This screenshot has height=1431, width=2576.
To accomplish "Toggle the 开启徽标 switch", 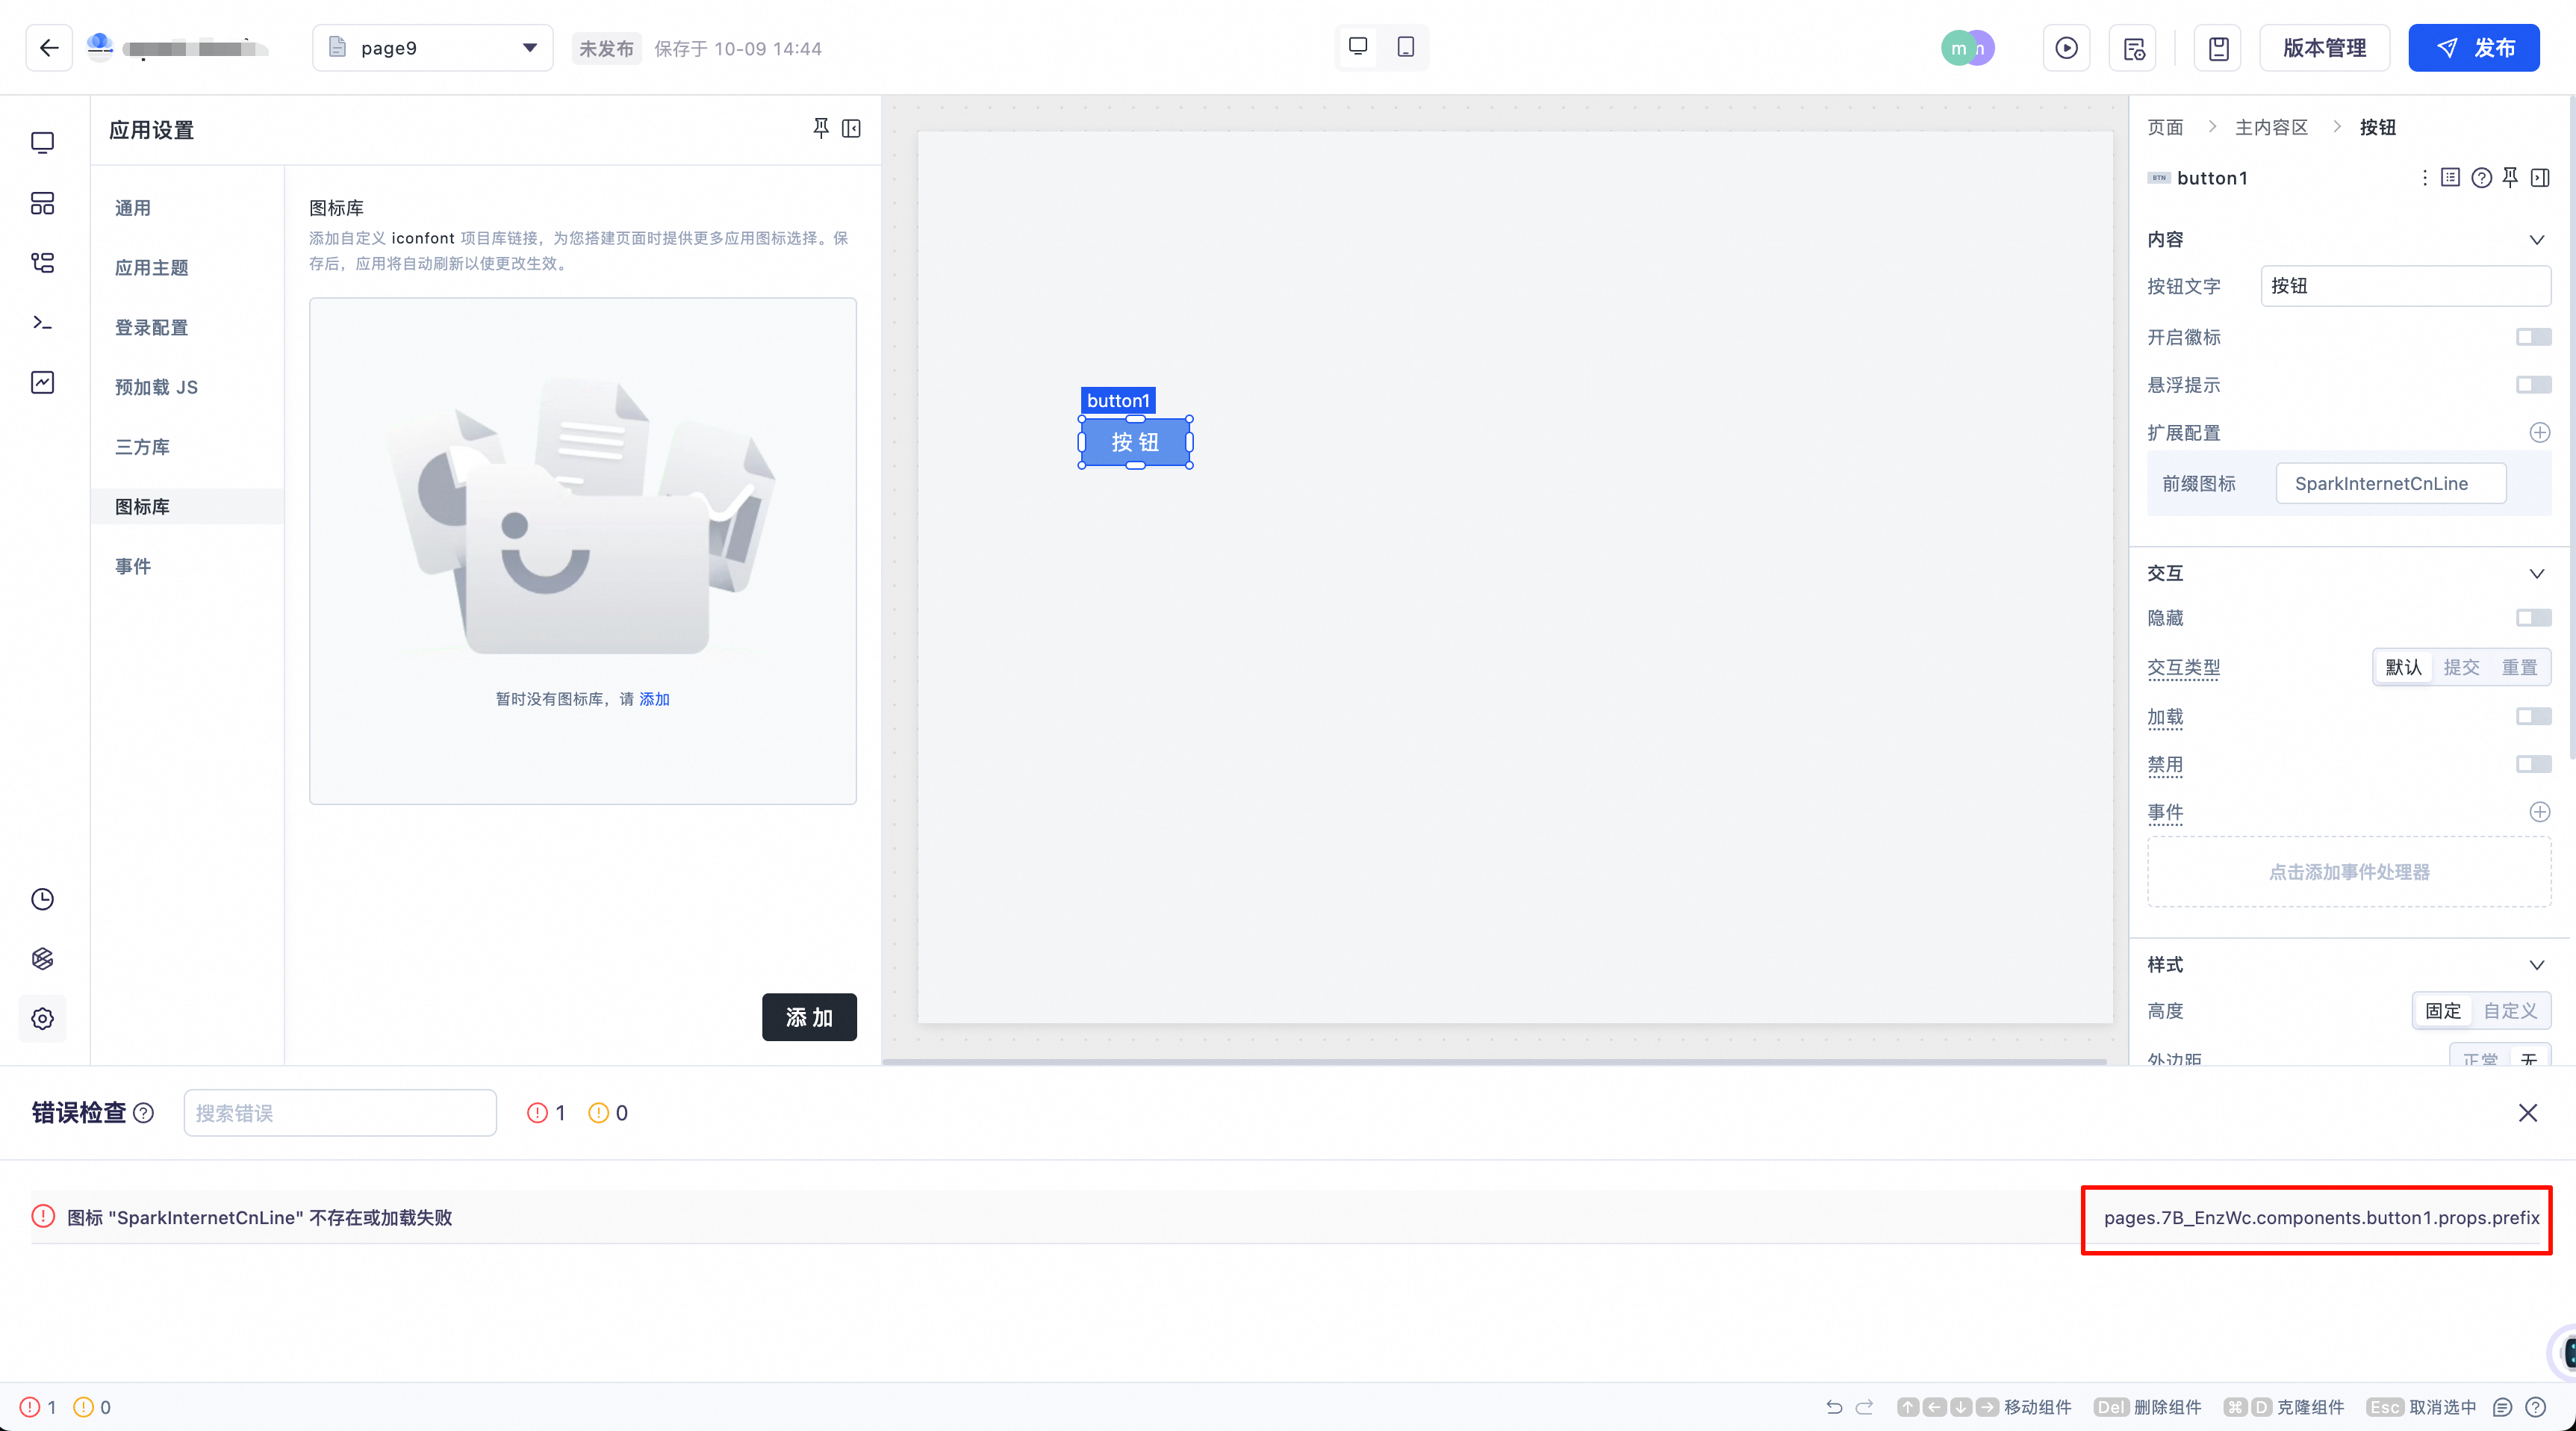I will (x=2533, y=337).
